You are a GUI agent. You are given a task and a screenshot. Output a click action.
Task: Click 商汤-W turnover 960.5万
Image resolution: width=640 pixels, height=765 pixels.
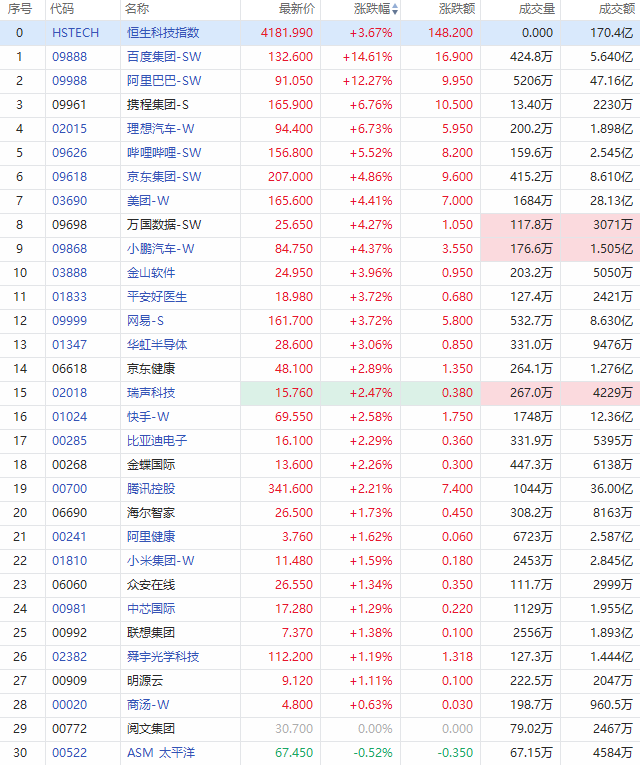tap(611, 705)
